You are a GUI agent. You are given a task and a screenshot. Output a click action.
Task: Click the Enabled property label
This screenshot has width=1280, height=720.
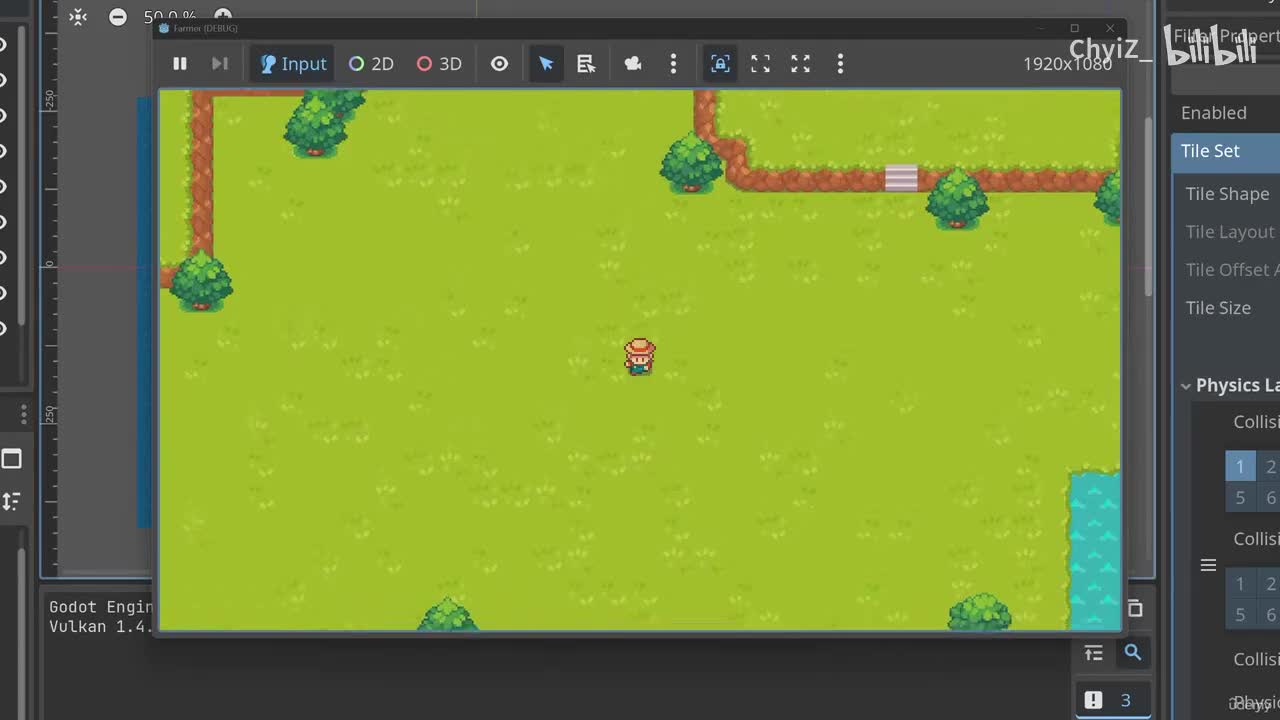point(1214,113)
